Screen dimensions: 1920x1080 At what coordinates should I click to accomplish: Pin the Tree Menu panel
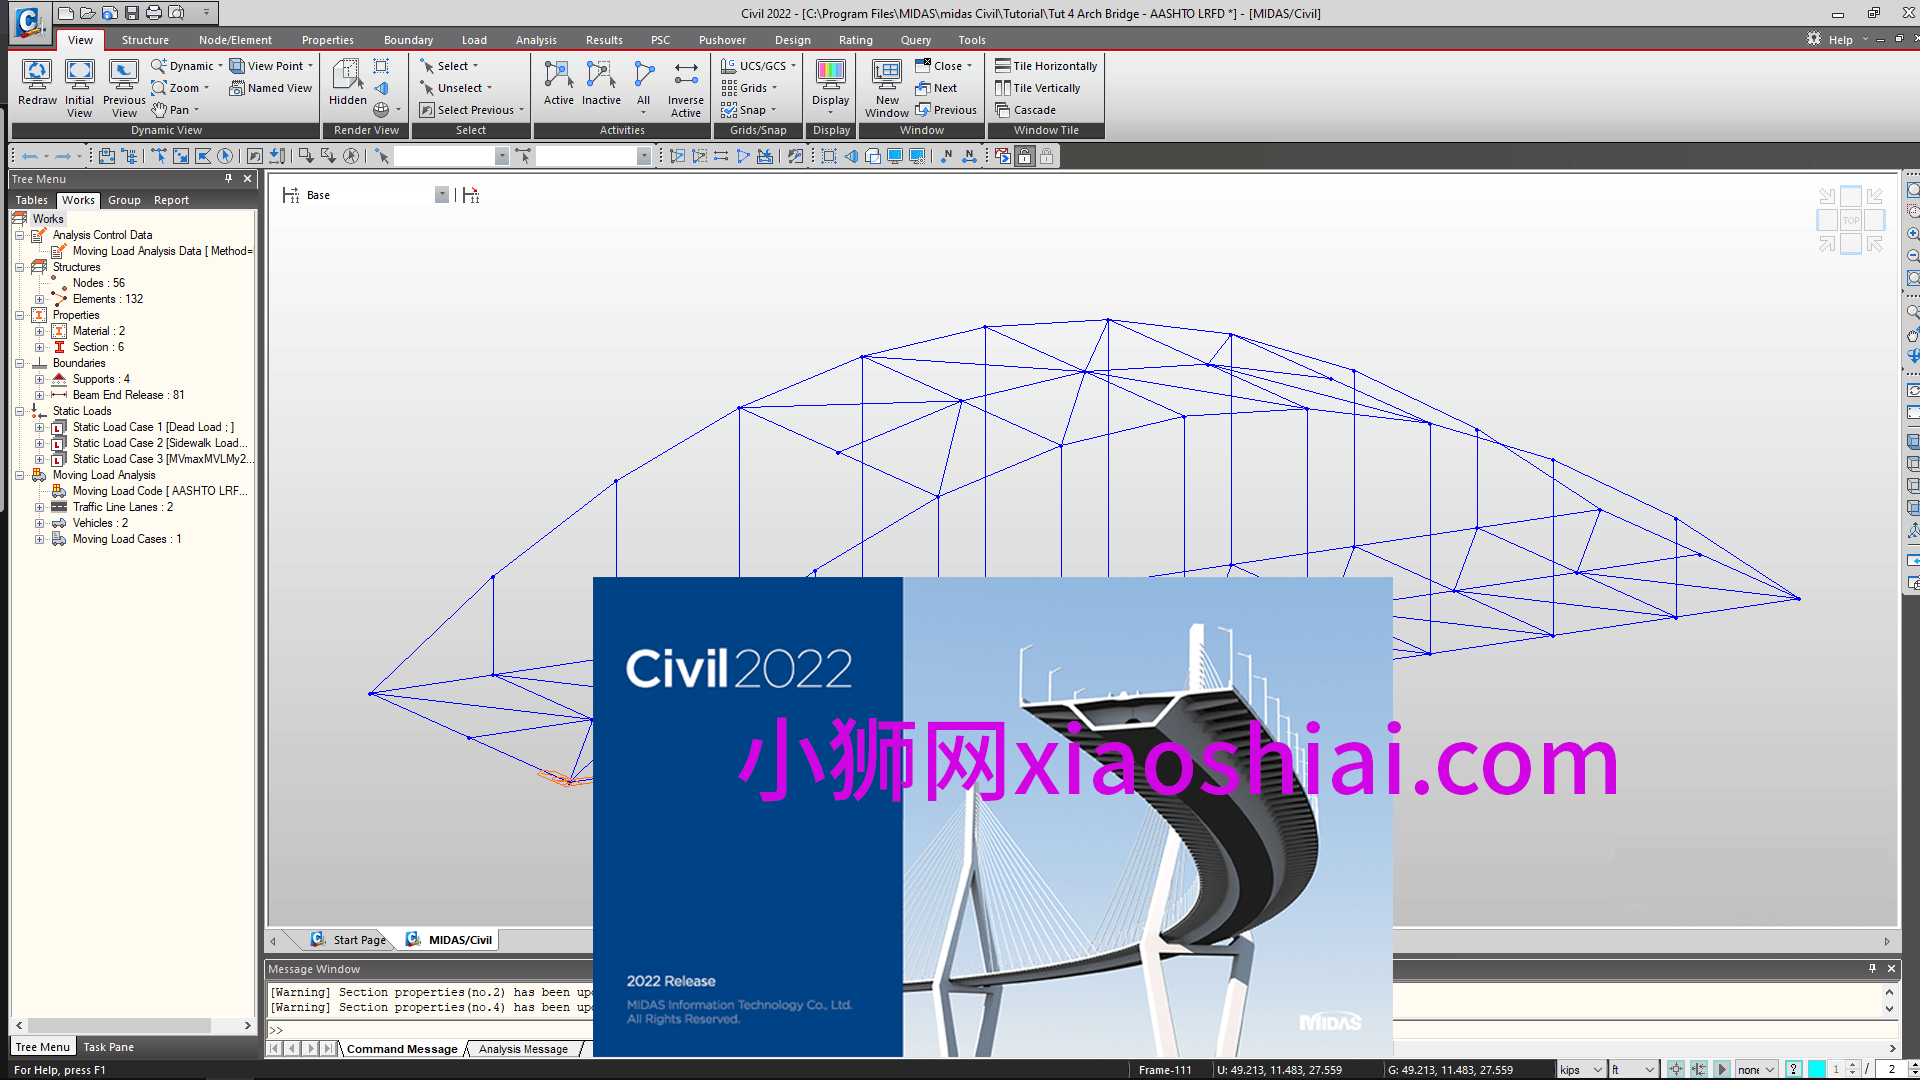point(228,179)
